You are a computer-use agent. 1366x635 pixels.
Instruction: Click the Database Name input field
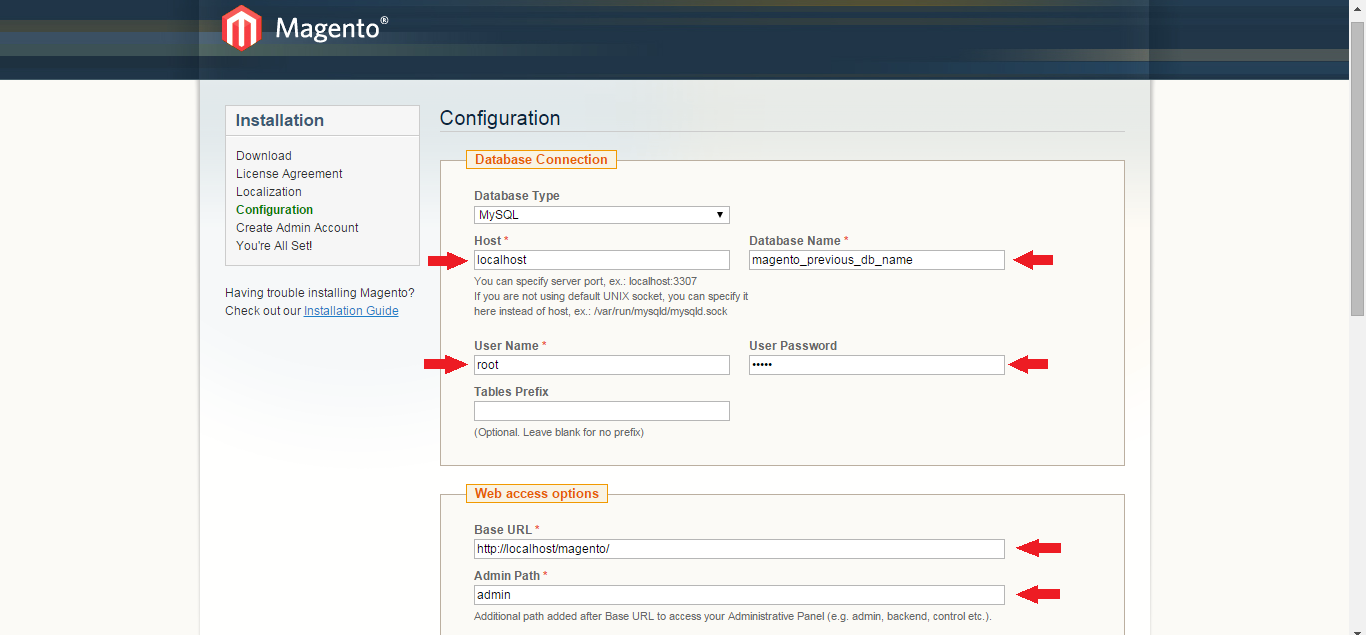point(877,260)
